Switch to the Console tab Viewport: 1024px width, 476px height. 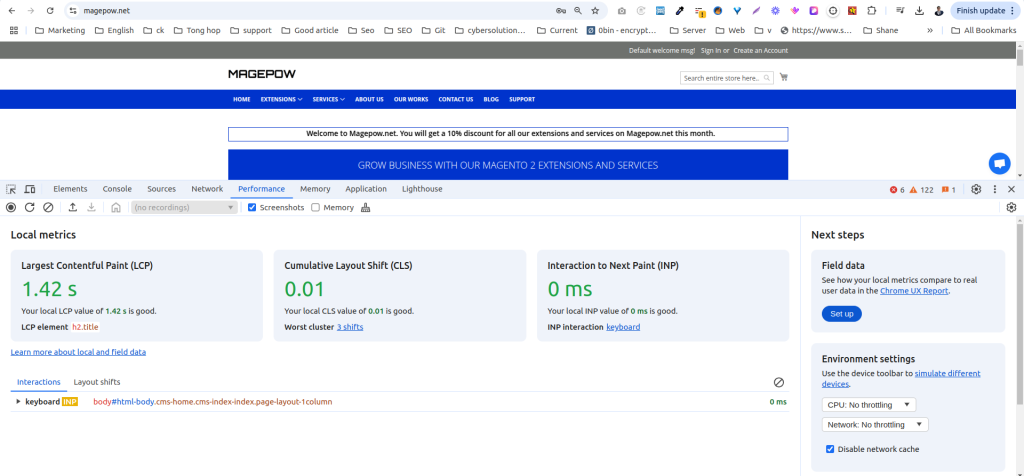coord(117,189)
